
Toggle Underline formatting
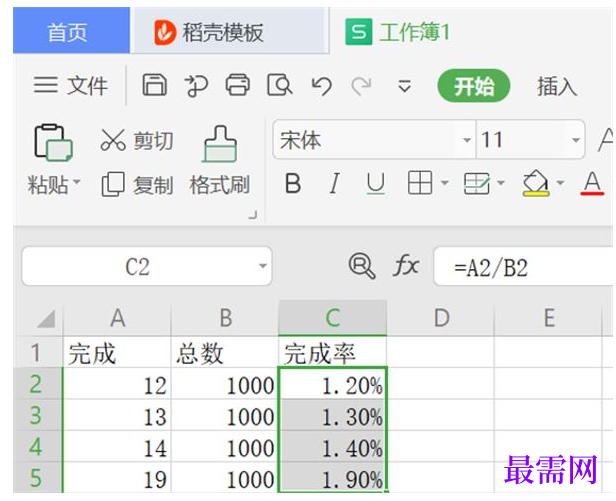click(375, 184)
